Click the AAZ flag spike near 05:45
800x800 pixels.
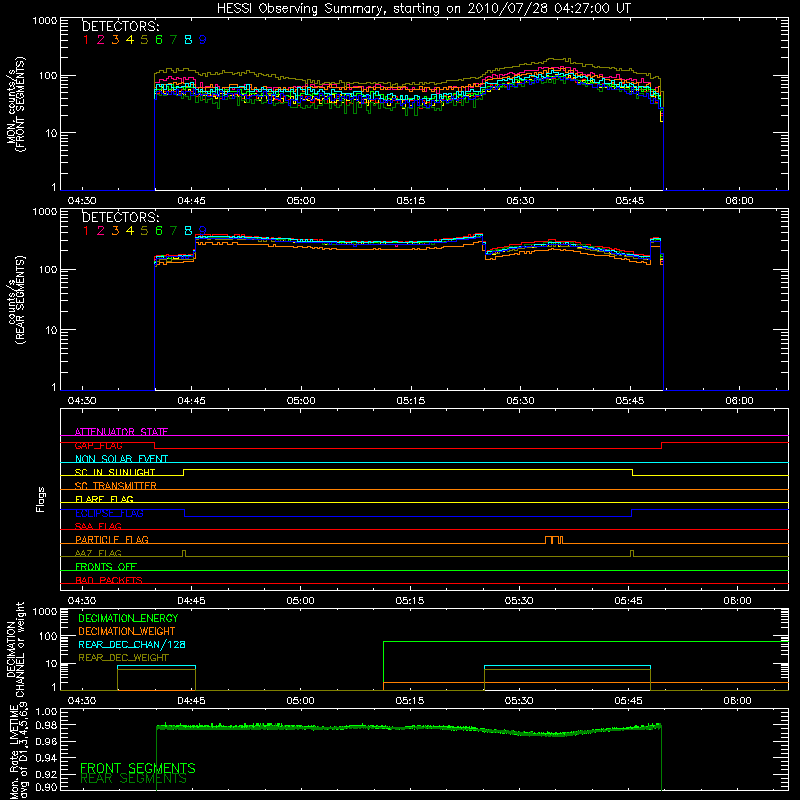tap(632, 554)
